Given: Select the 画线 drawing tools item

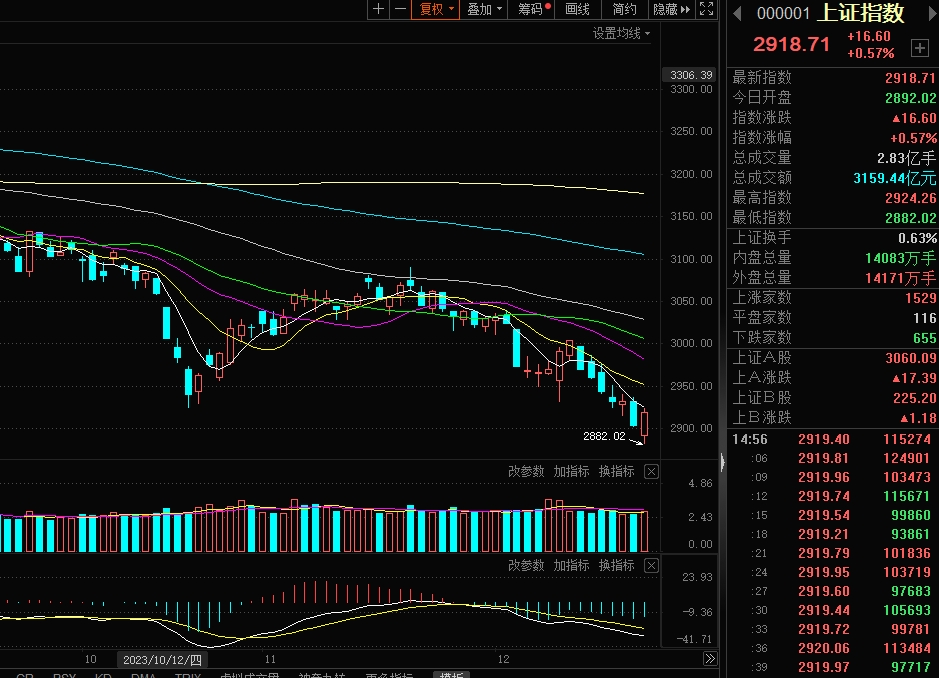Looking at the screenshot, I should [x=578, y=9].
